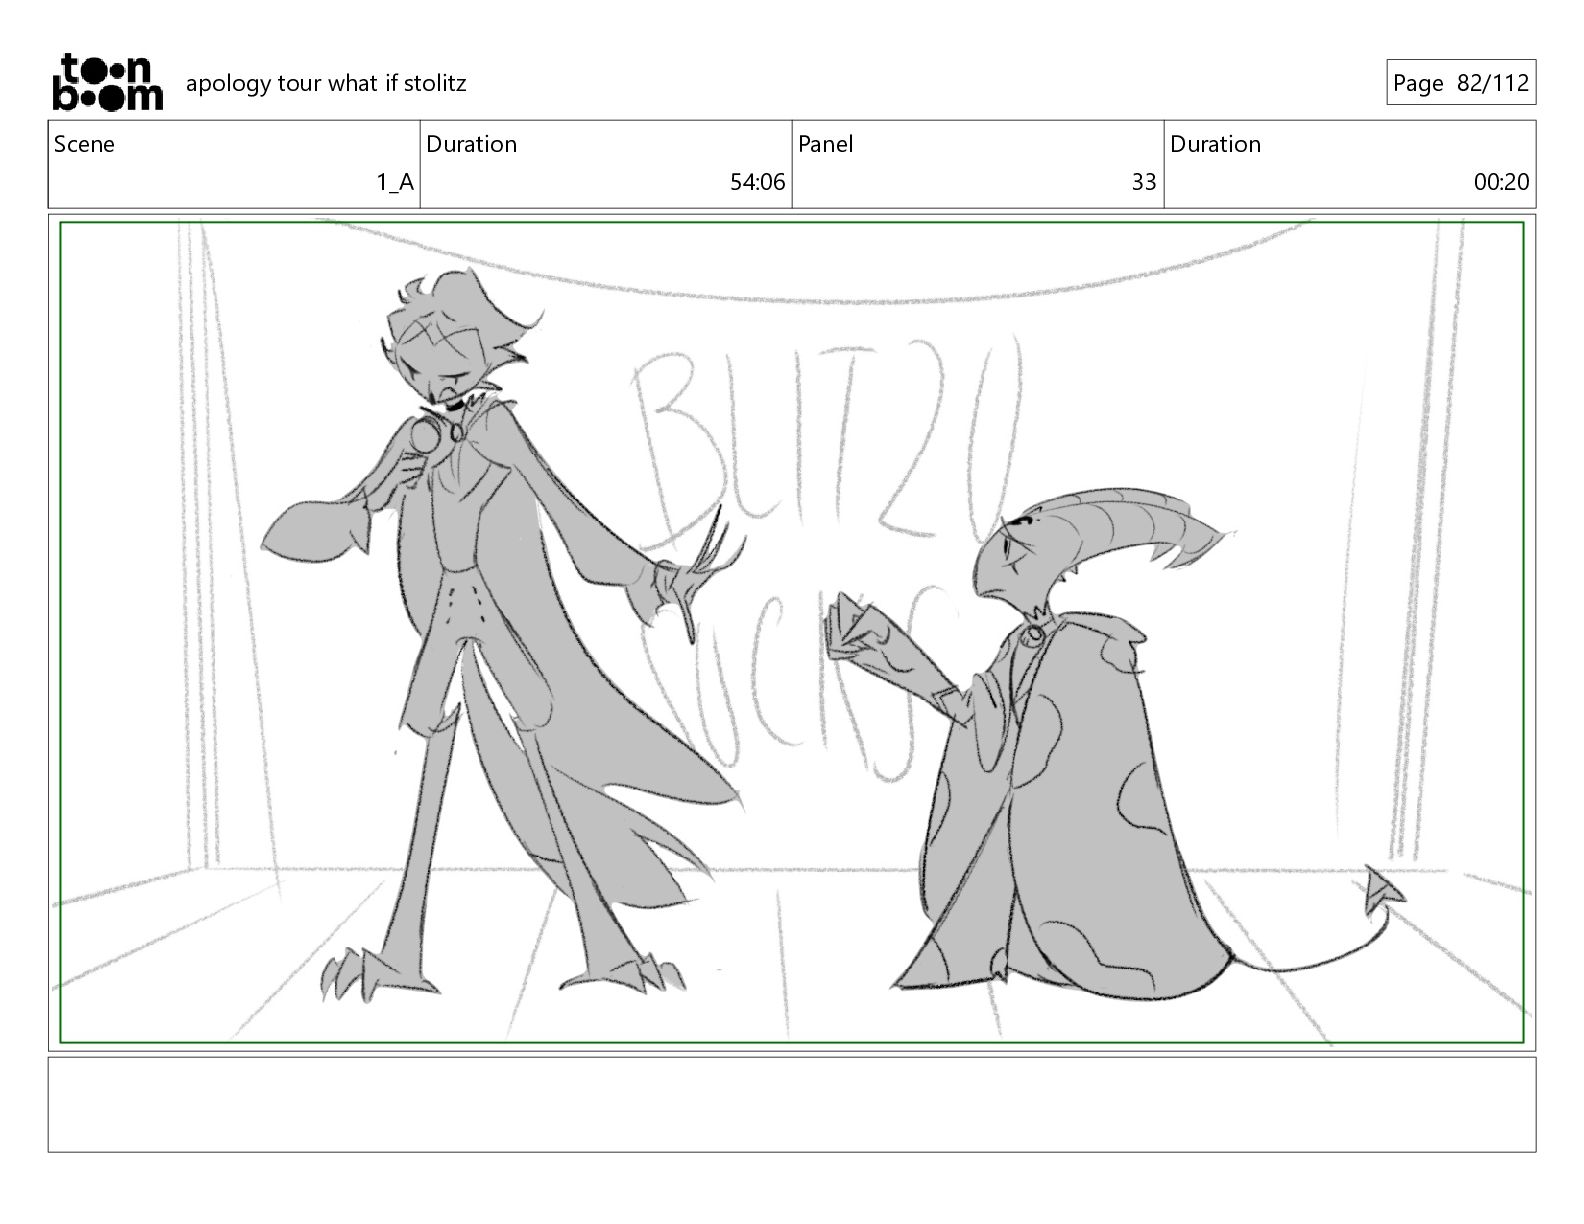Select the scene value '1_A'
Image resolution: width=1584 pixels, height=1224 pixels.
395,182
